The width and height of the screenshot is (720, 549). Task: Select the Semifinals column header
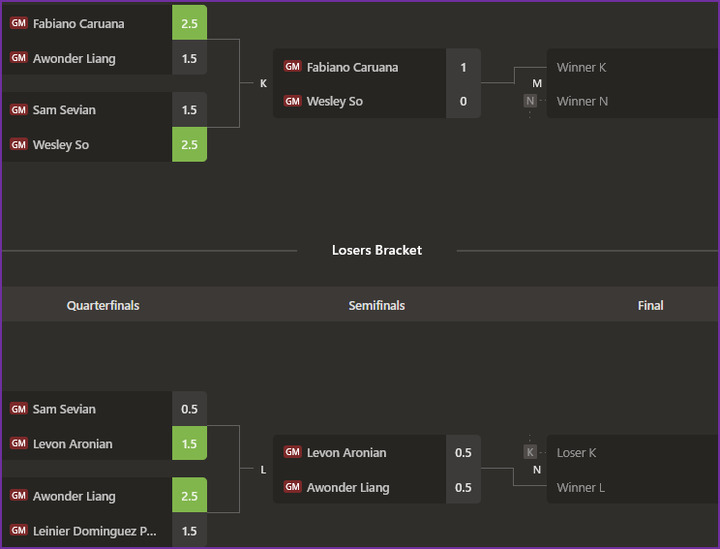[x=376, y=305]
